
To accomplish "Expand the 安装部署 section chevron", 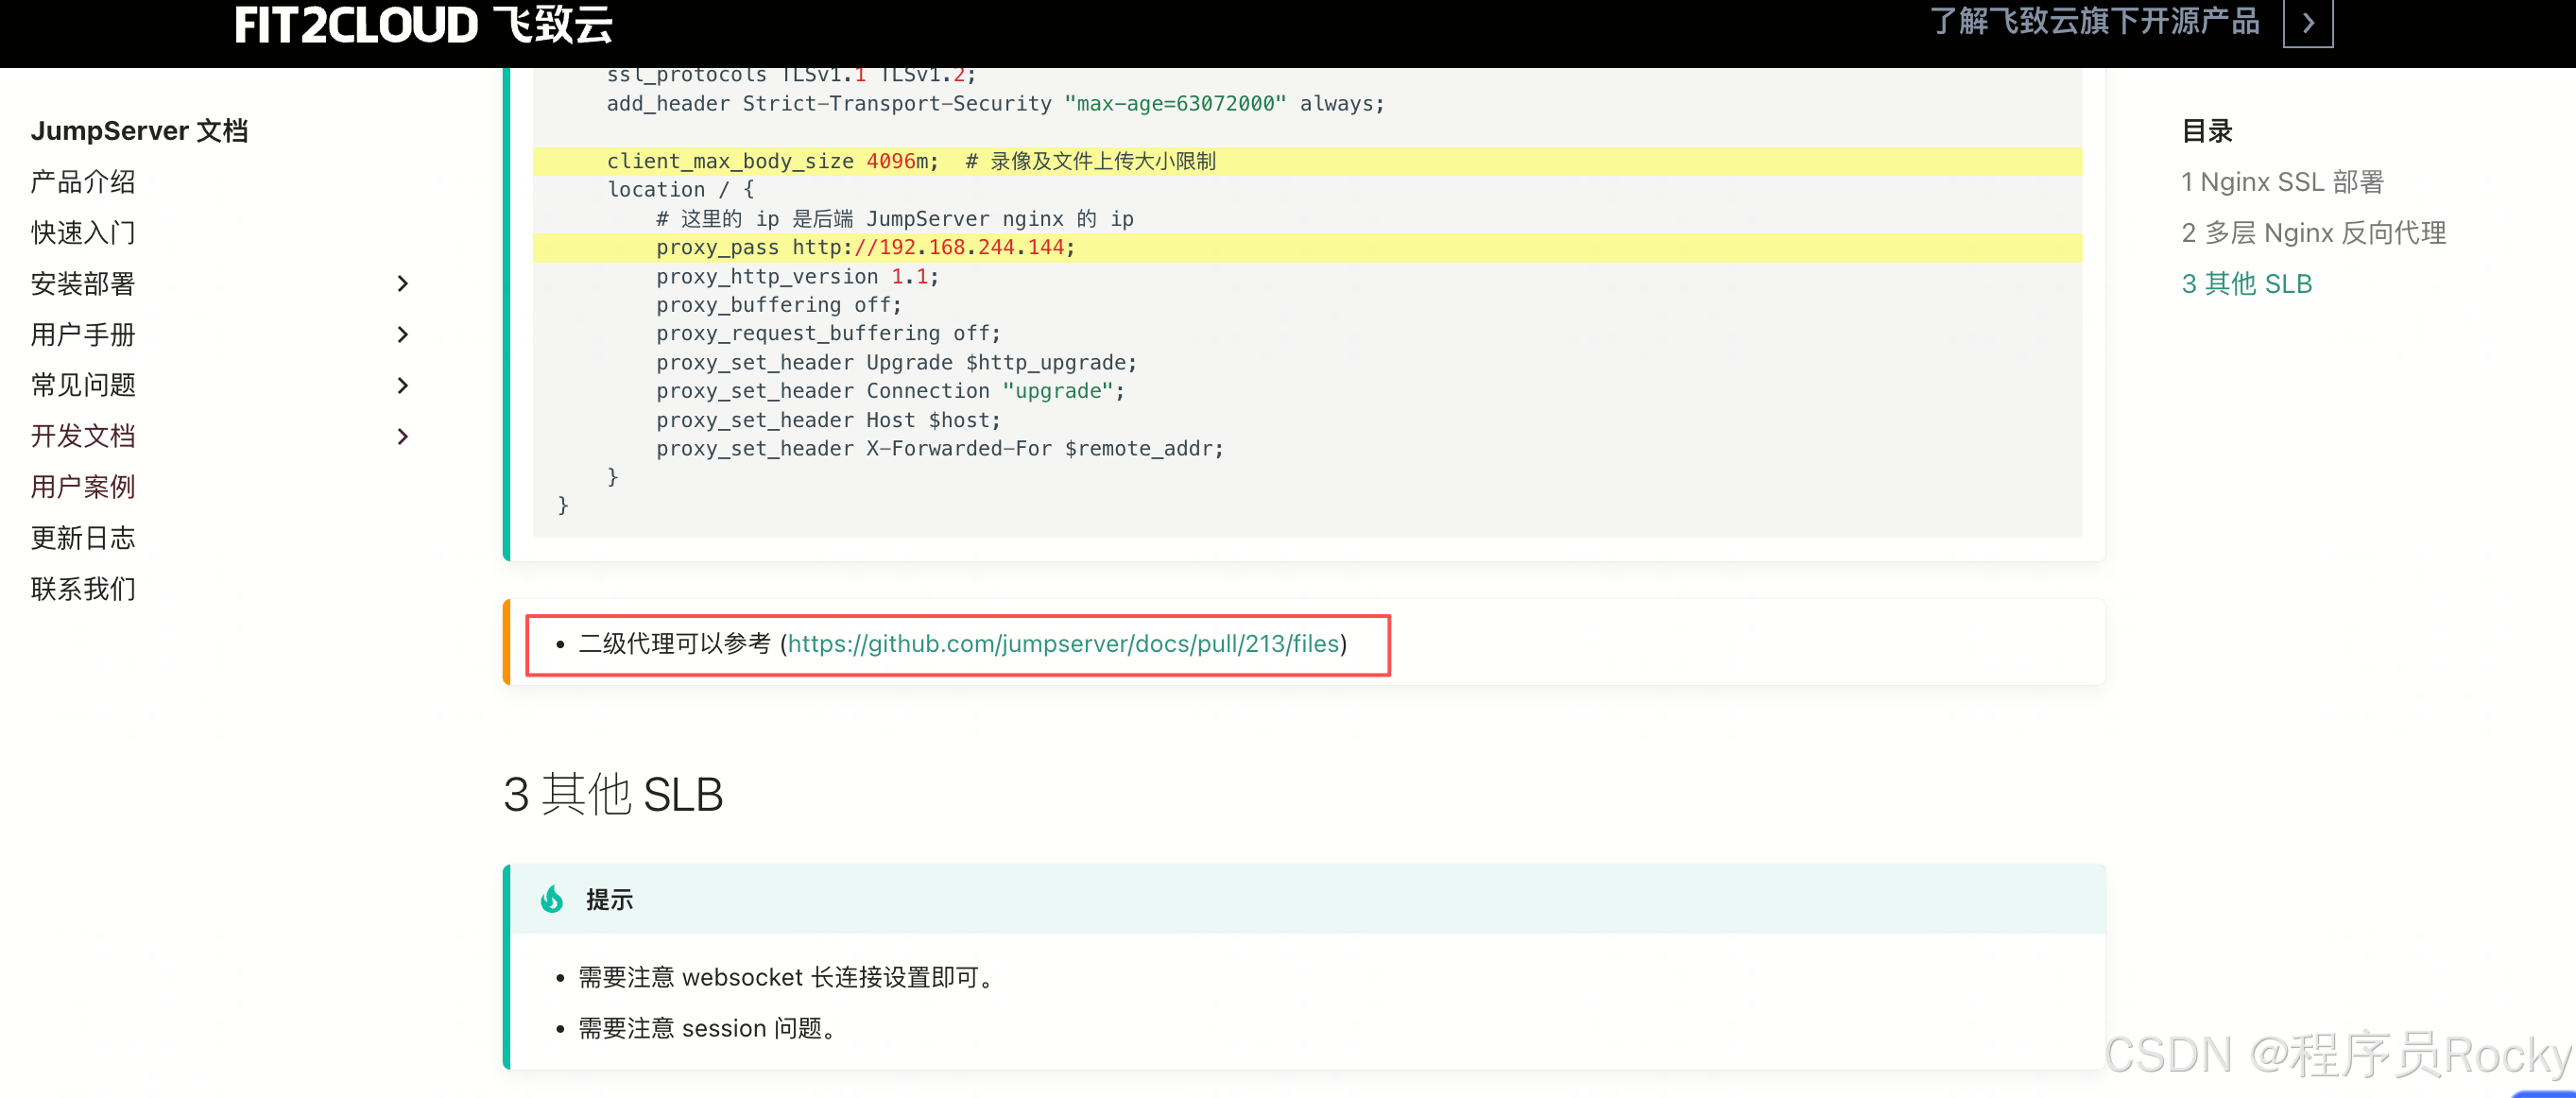I will pyautogui.click(x=402, y=284).
